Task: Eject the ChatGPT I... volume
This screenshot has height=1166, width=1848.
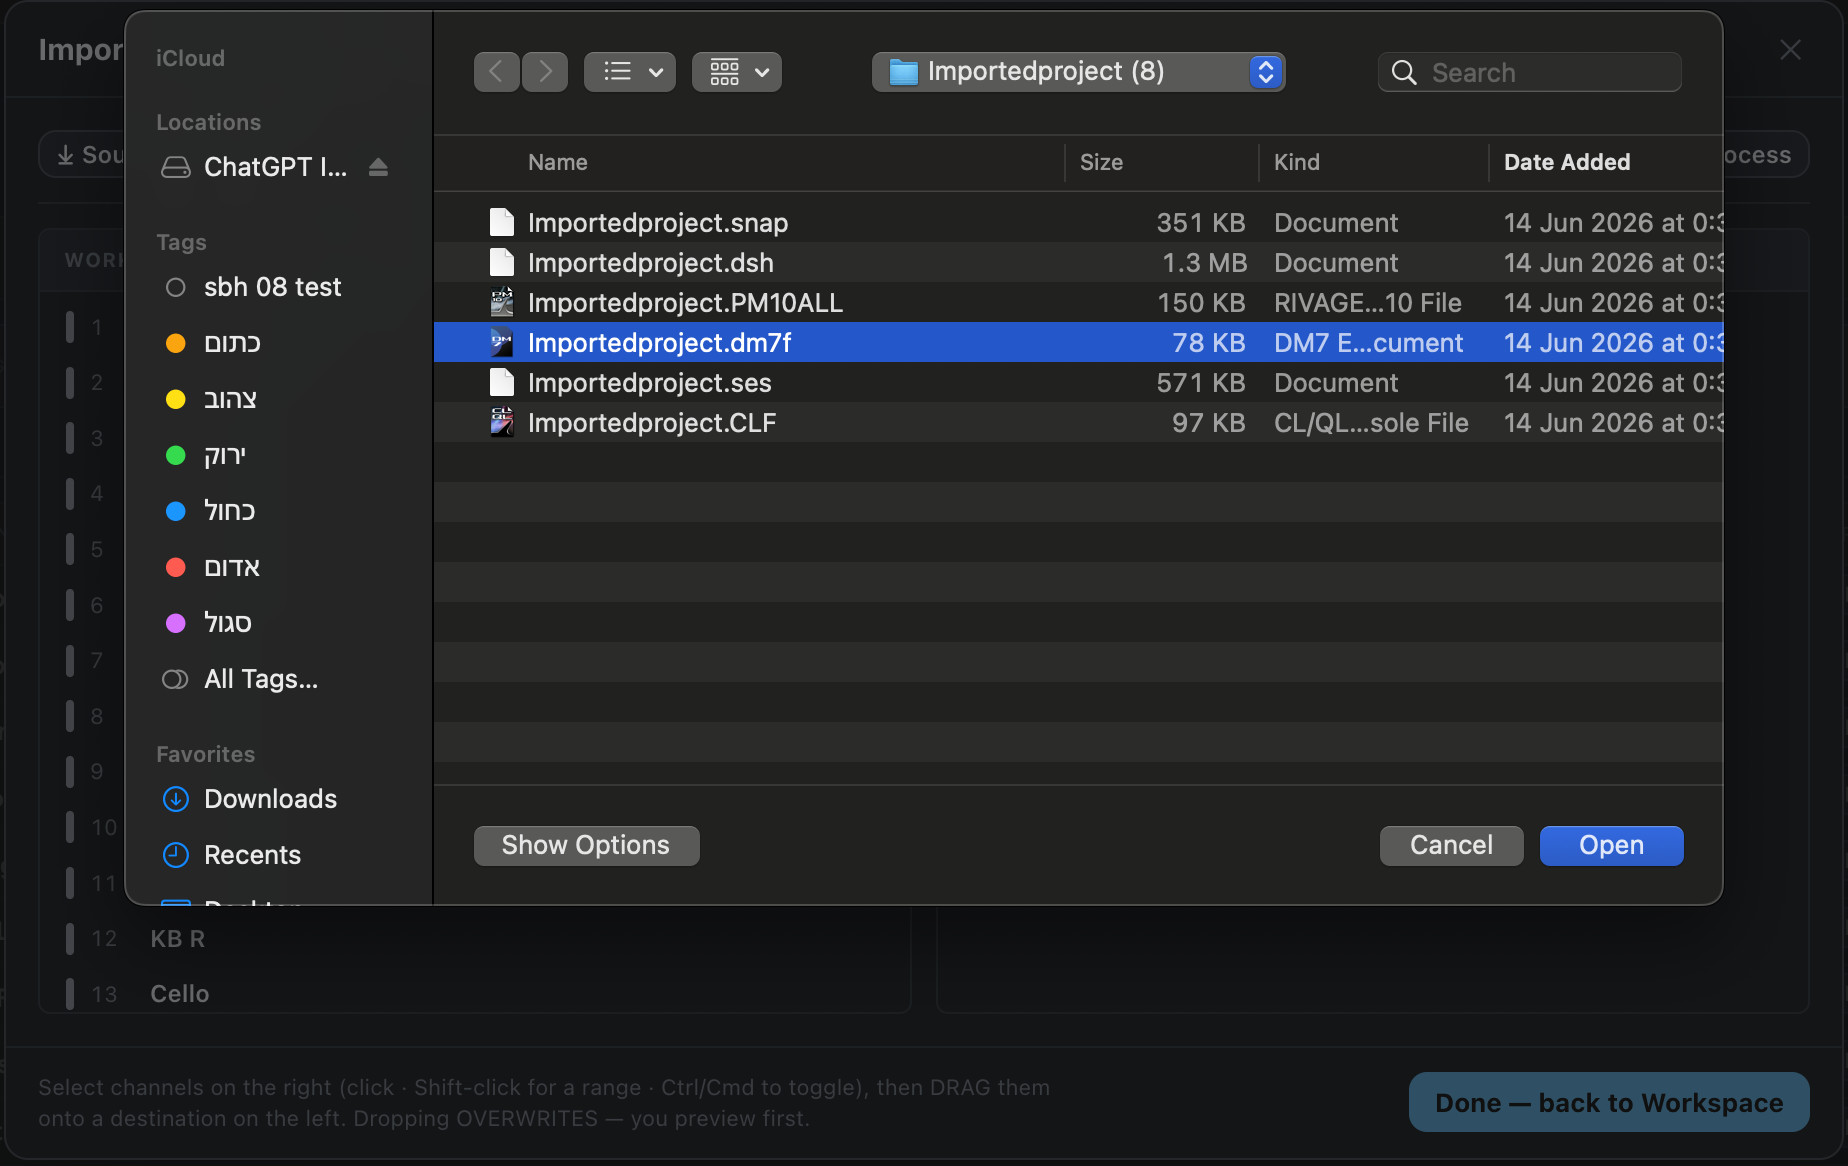Action: (378, 167)
